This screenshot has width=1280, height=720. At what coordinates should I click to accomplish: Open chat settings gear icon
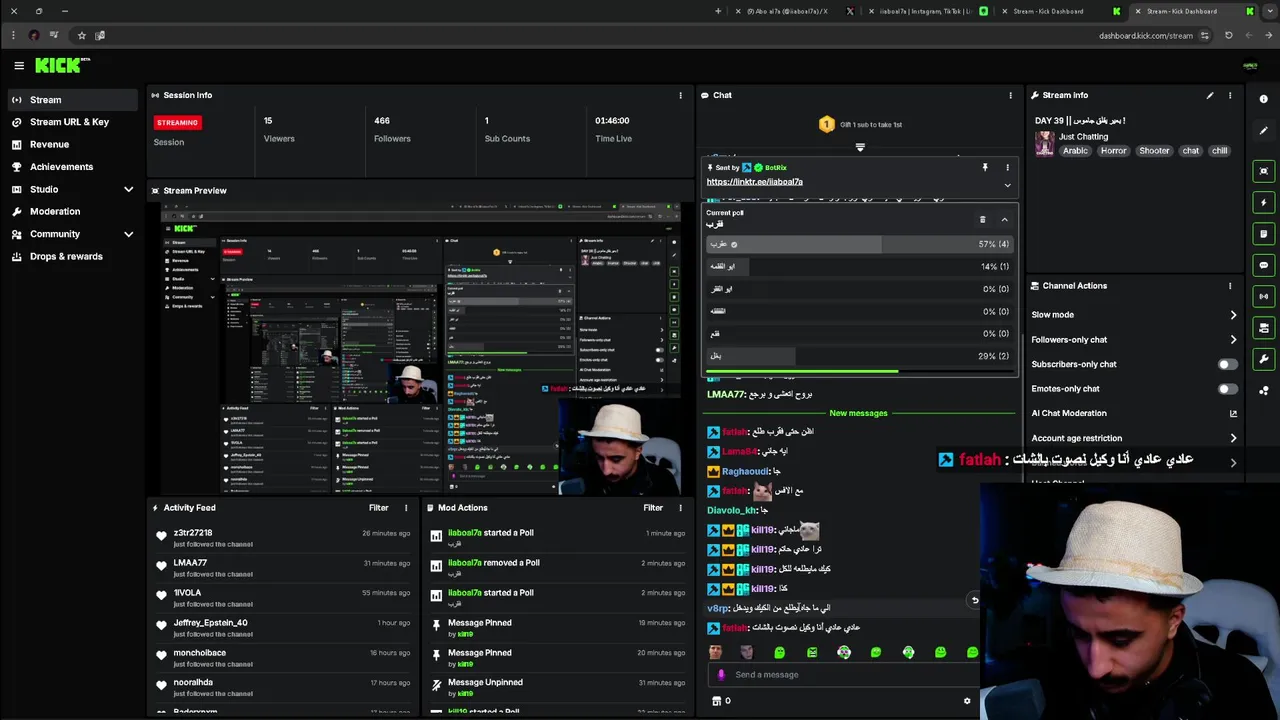tap(967, 701)
